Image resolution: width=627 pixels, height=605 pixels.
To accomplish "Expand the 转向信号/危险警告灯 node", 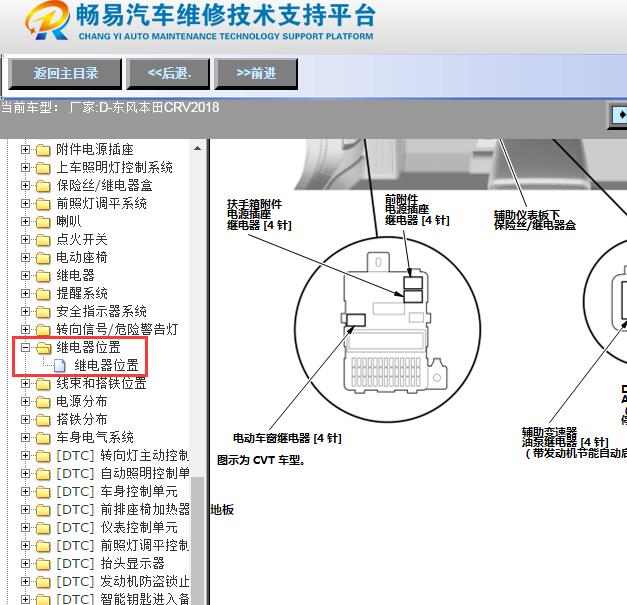I will click(x=25, y=329).
